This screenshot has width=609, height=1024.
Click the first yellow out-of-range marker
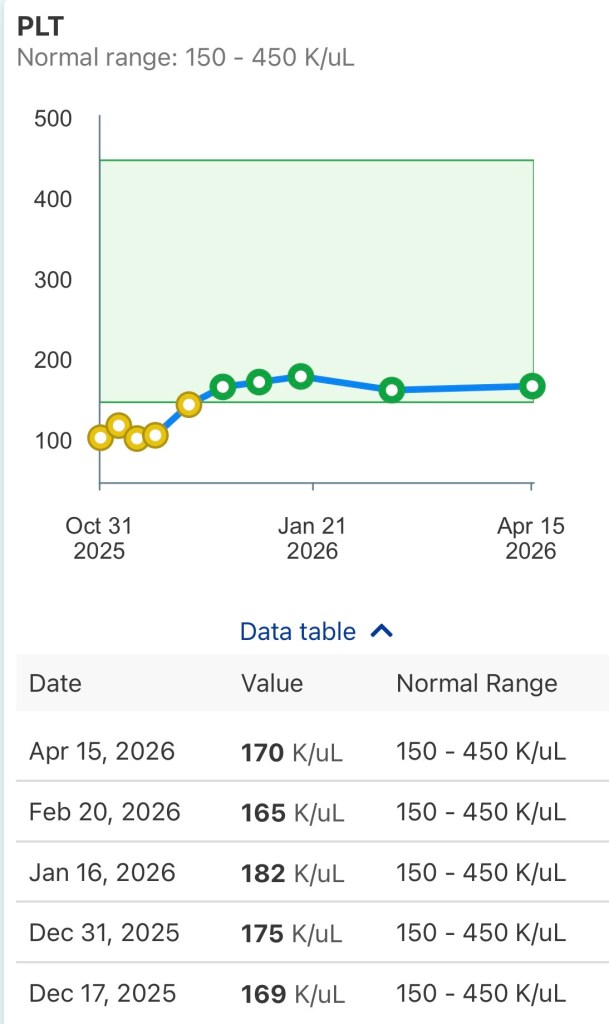pyautogui.click(x=98, y=437)
